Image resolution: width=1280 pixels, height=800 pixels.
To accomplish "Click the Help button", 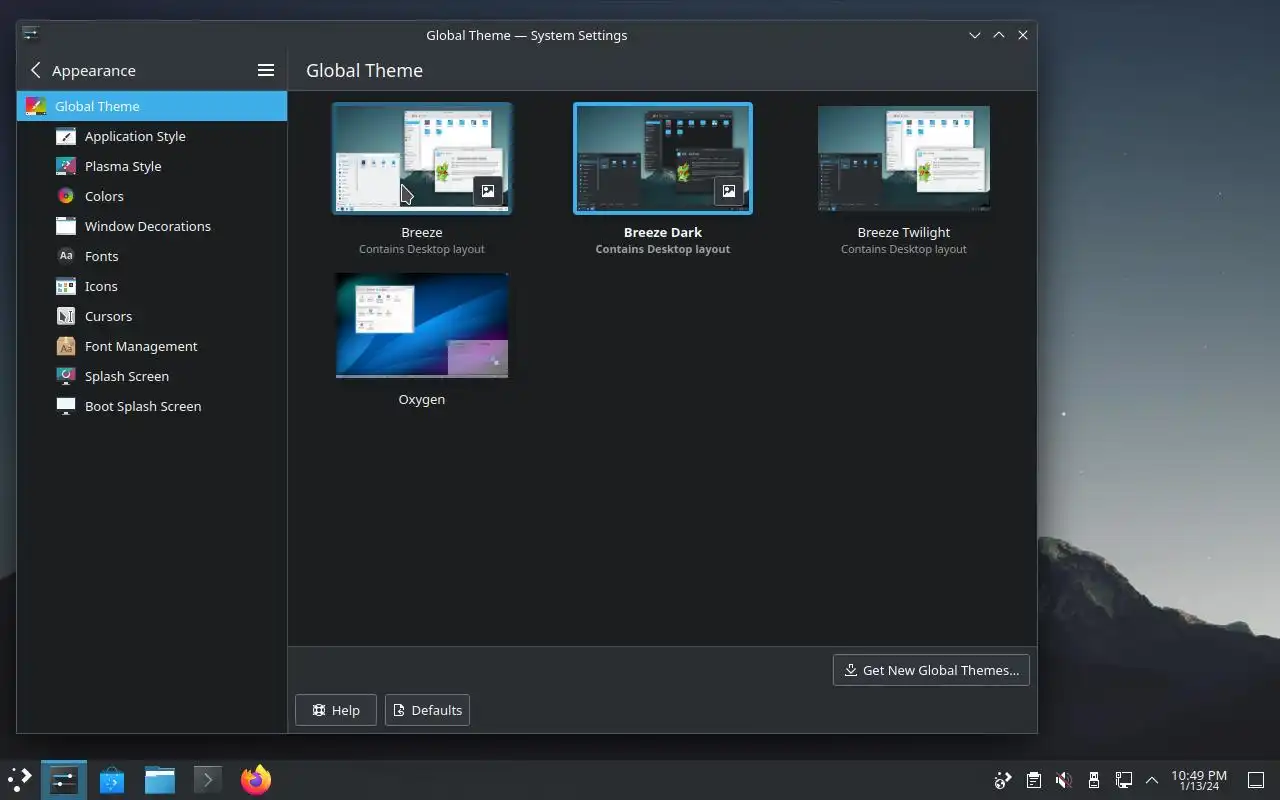I will 336,710.
